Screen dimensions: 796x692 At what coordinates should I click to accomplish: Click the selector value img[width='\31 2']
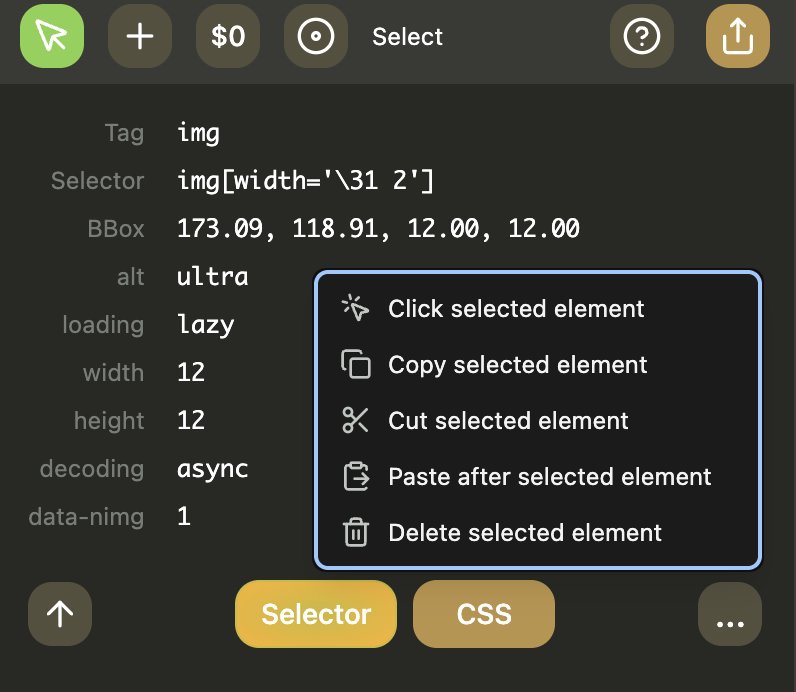coord(305,181)
